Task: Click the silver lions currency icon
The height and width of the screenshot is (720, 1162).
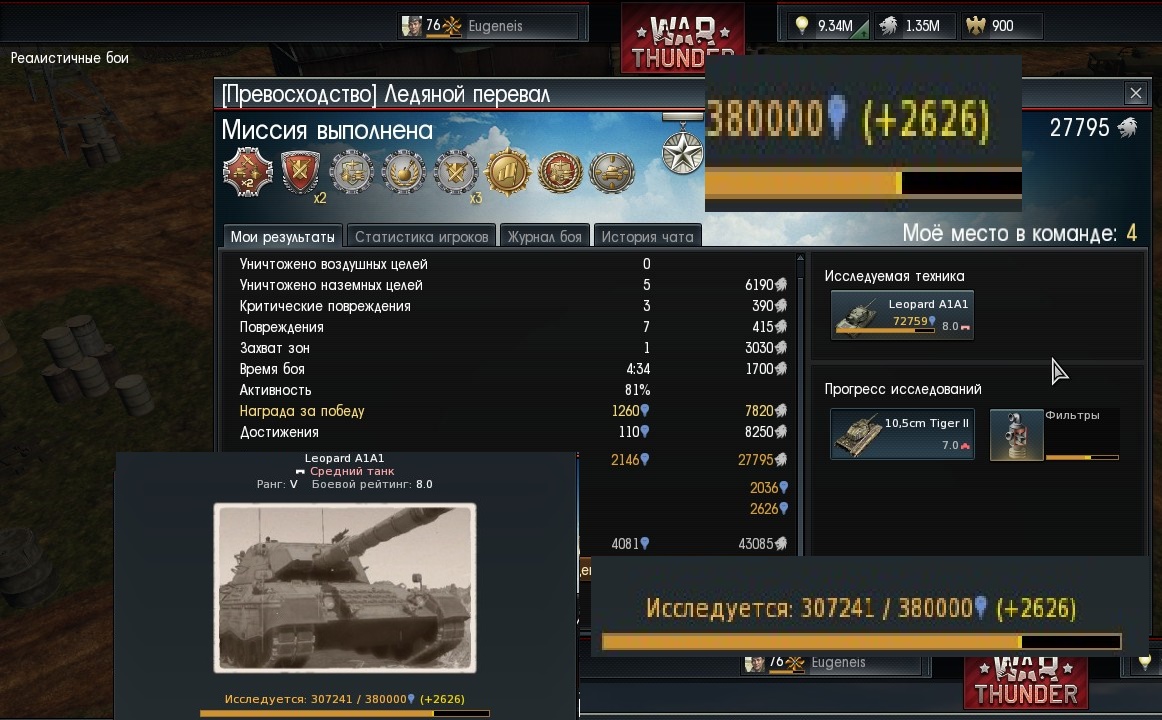Action: click(888, 26)
